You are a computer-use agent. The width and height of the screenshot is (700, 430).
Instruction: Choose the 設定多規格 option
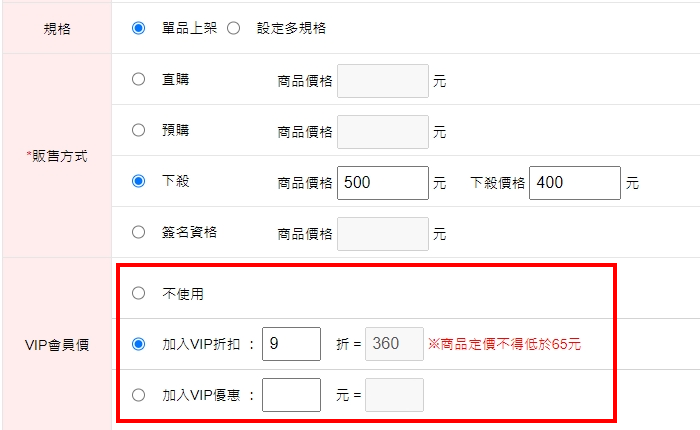click(234, 28)
